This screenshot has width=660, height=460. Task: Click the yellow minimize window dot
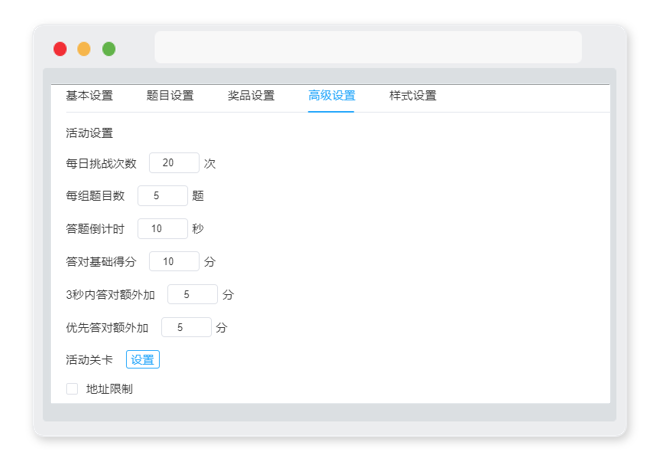(84, 49)
